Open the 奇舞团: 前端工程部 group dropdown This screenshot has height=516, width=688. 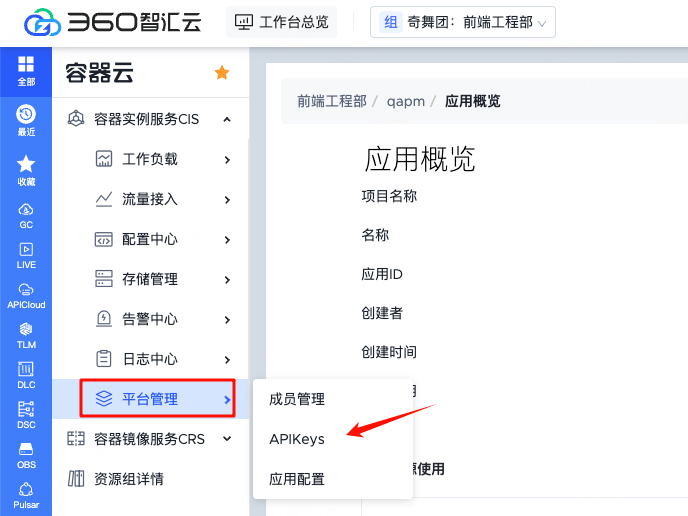463,22
